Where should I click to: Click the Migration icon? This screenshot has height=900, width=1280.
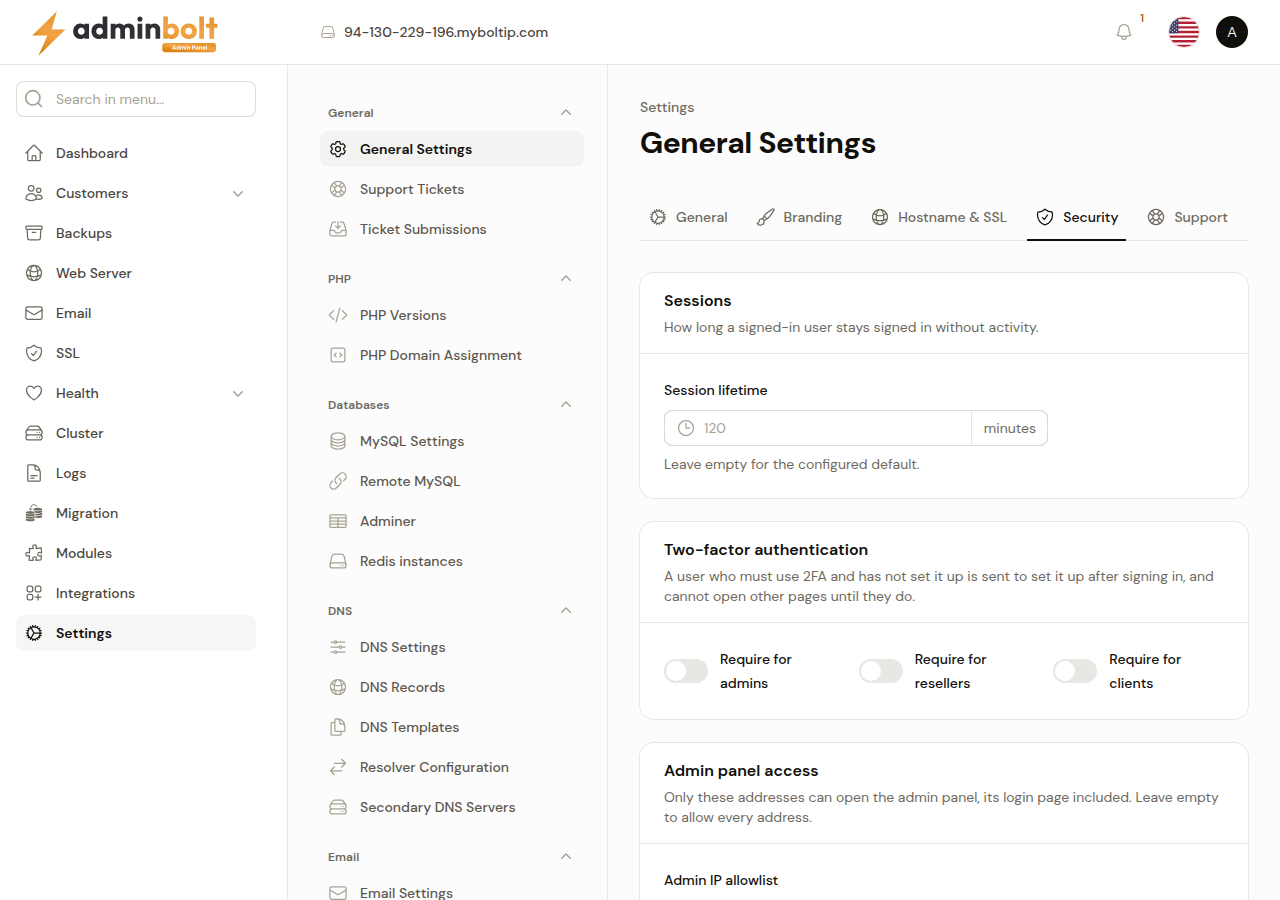(34, 513)
